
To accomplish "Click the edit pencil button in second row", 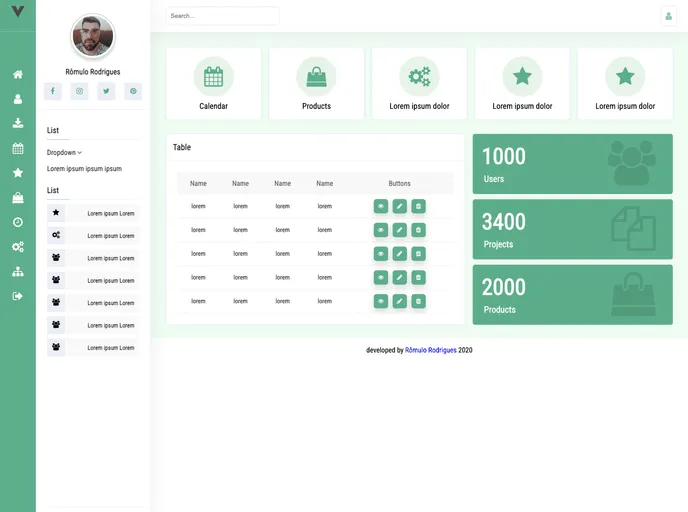I will pos(399,230).
